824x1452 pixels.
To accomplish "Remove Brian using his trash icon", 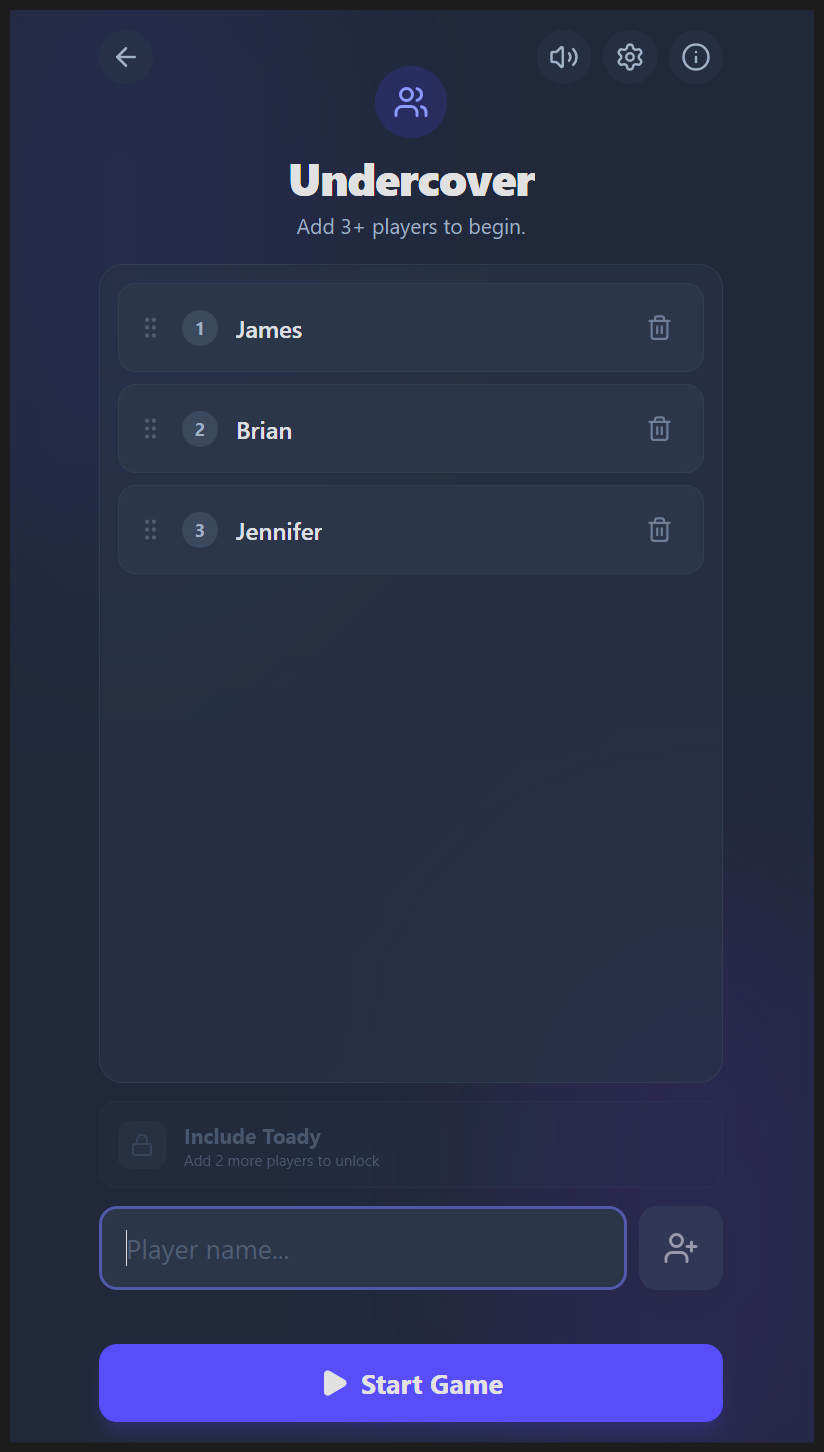I will click(659, 429).
